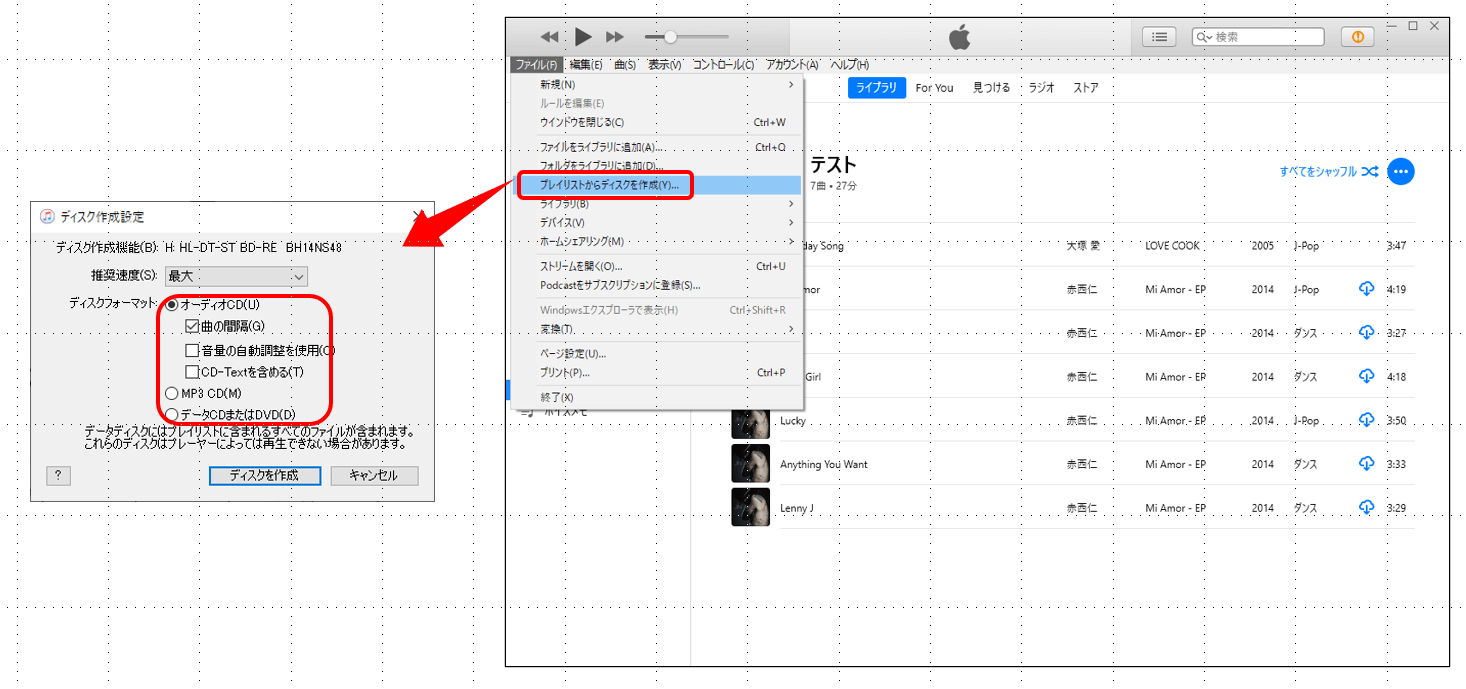Open the 推奨速度 dropdown showing 最大
The image size is (1466, 689).
tap(236, 275)
